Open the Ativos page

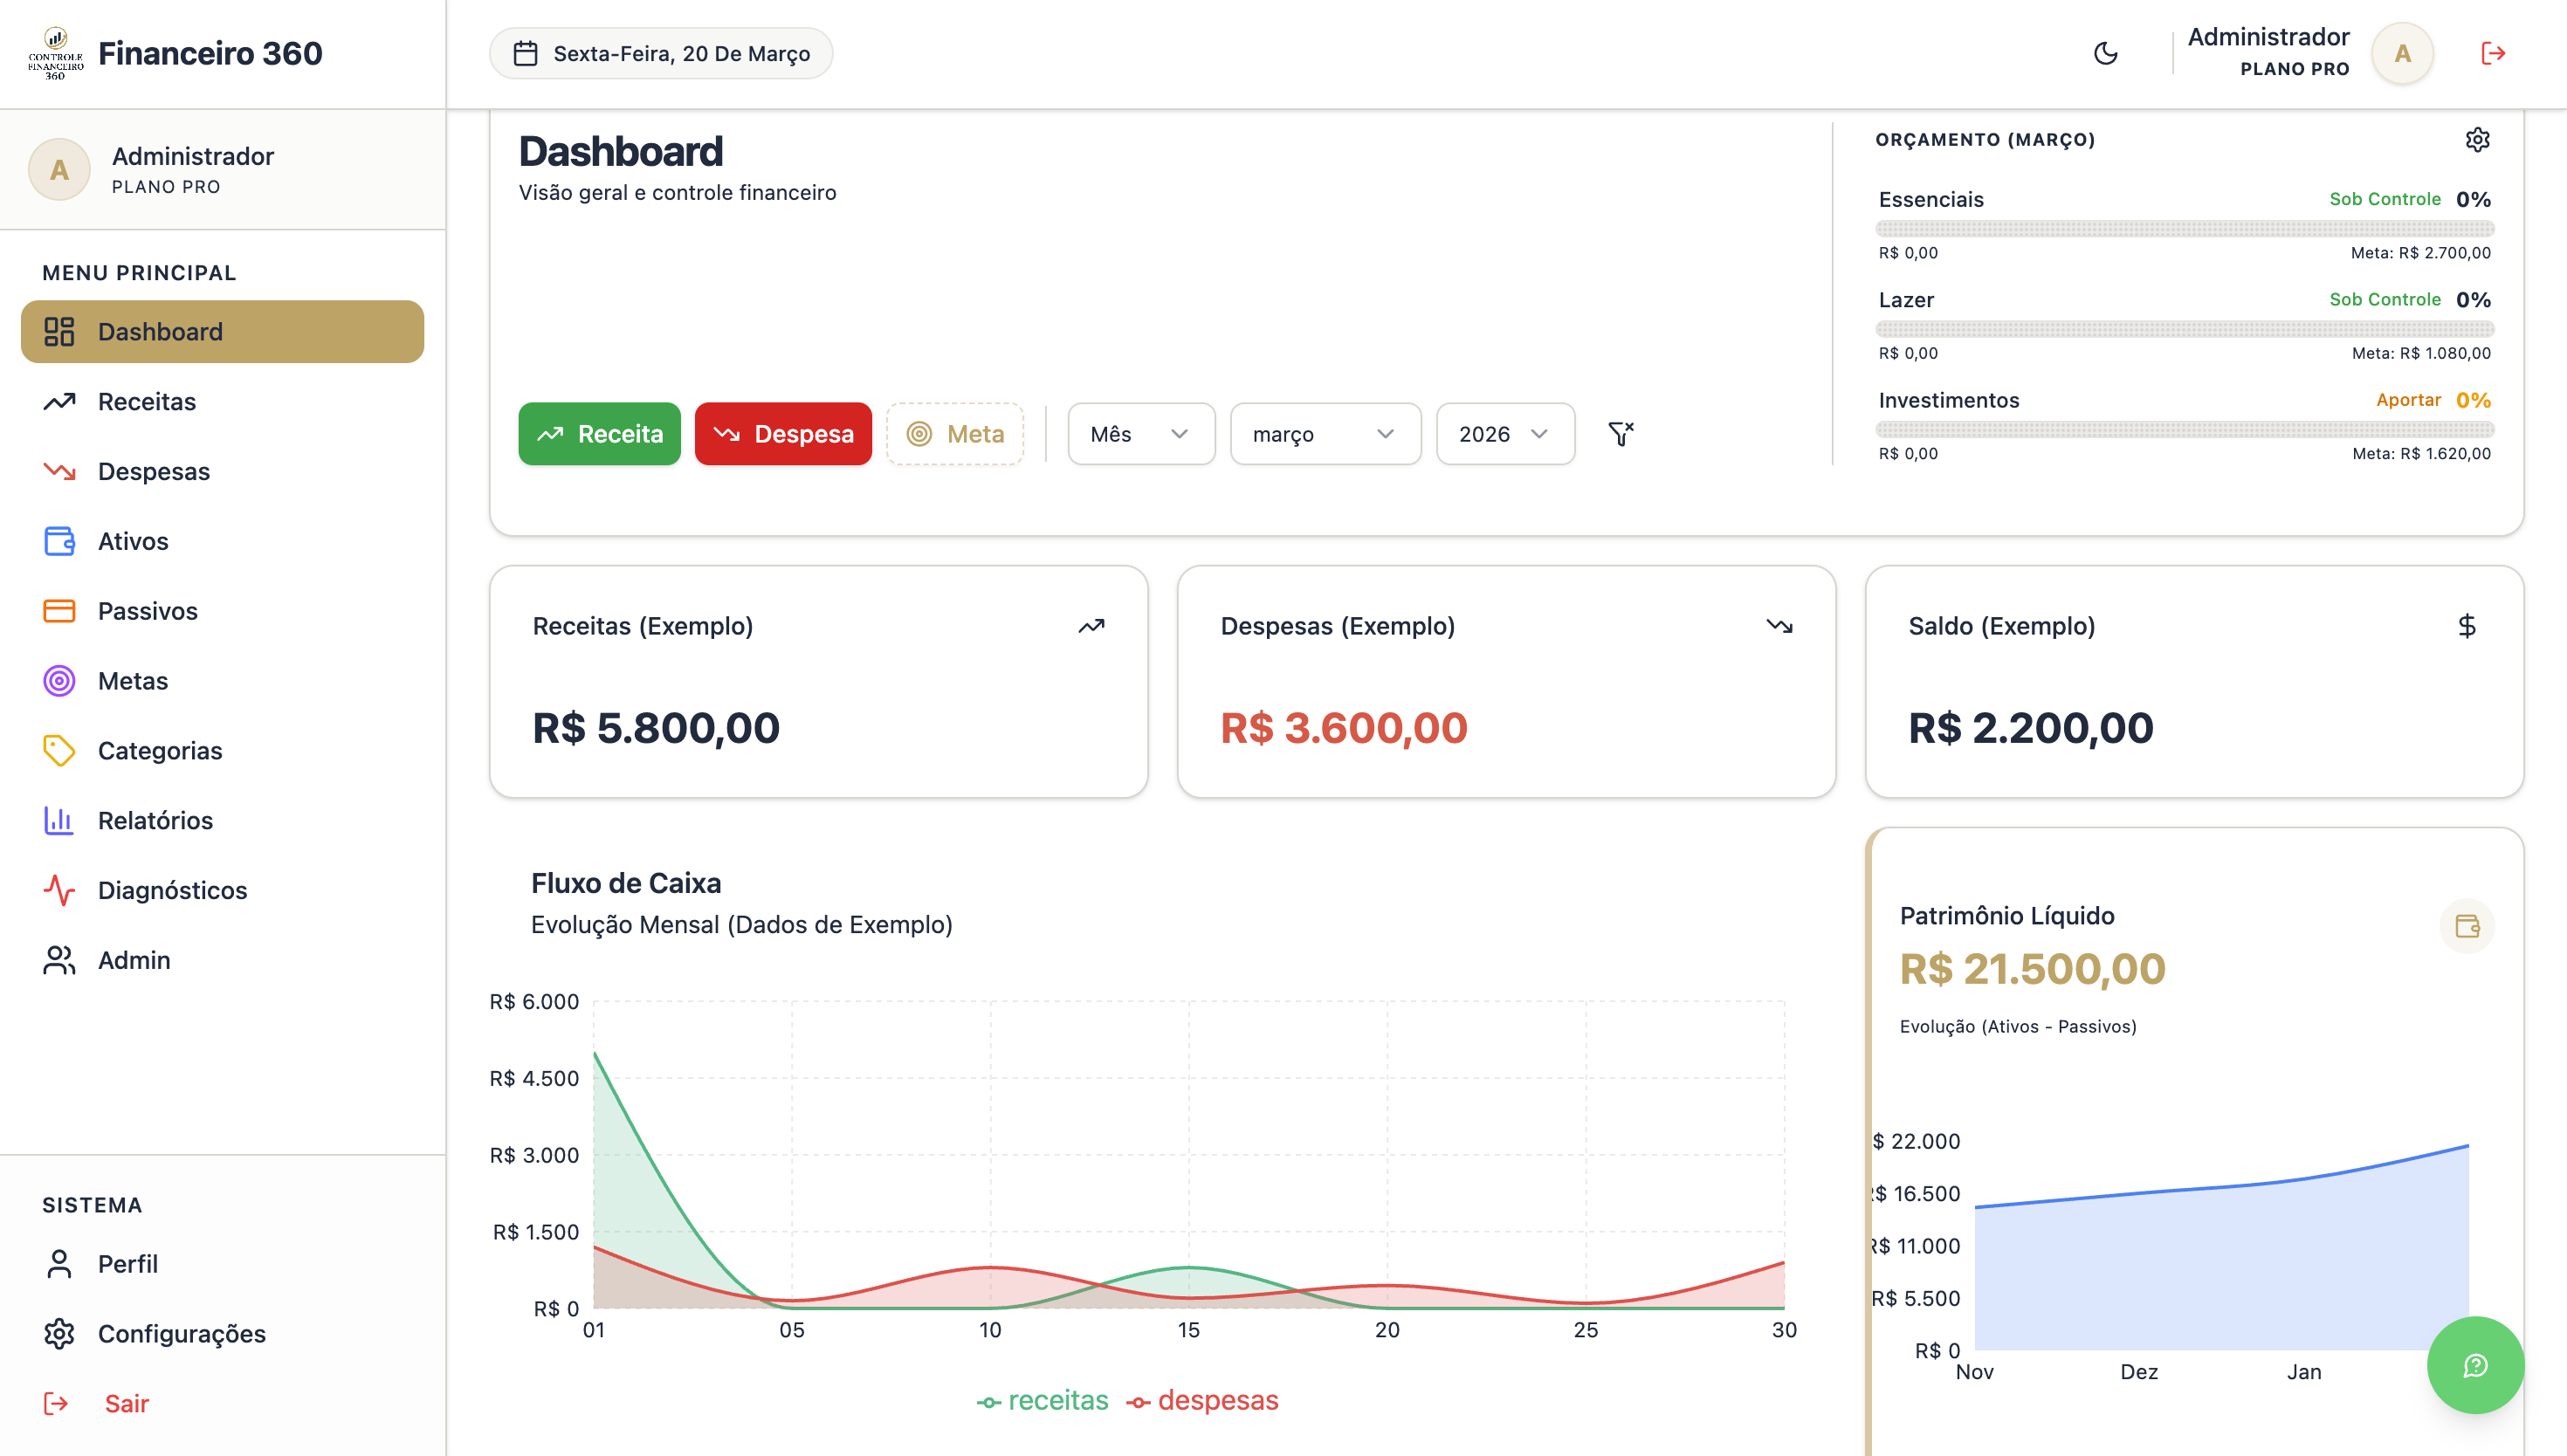pos(133,541)
